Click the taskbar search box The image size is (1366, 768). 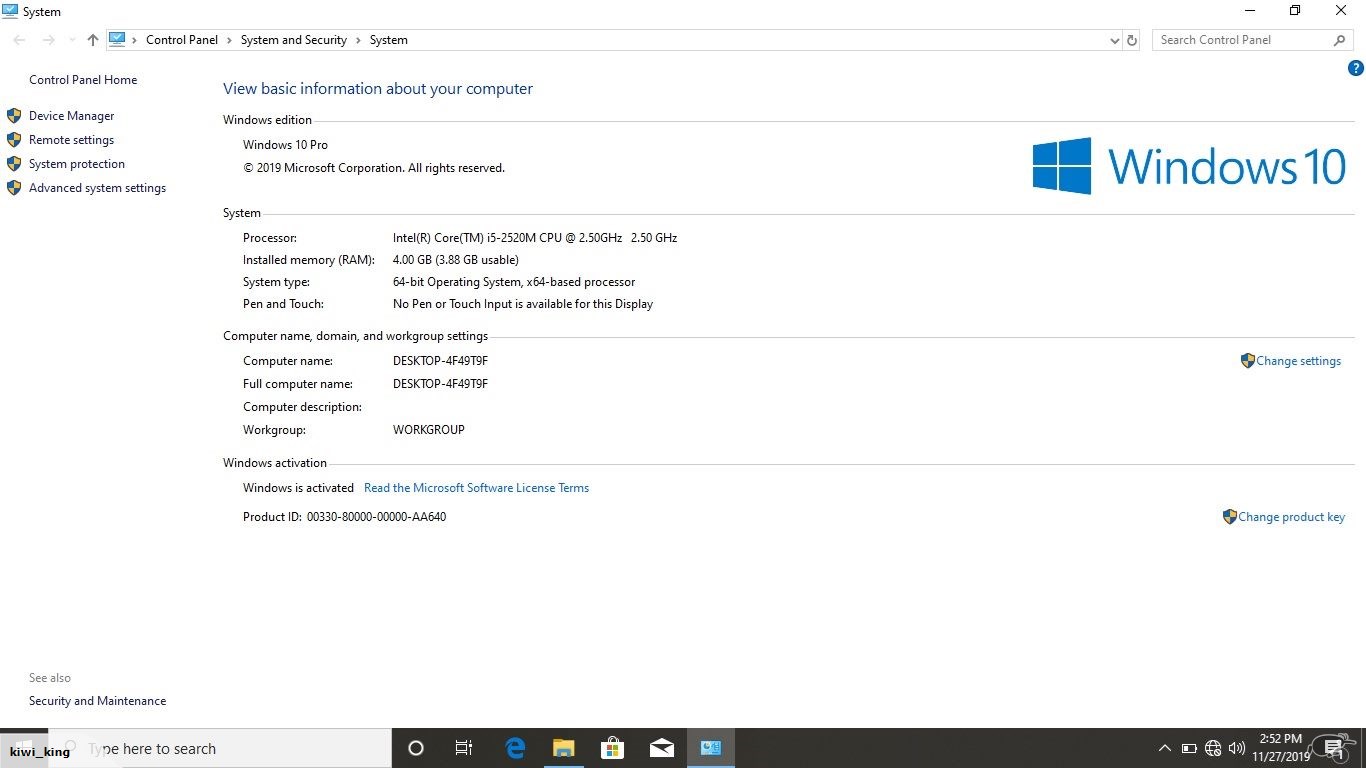click(x=220, y=748)
